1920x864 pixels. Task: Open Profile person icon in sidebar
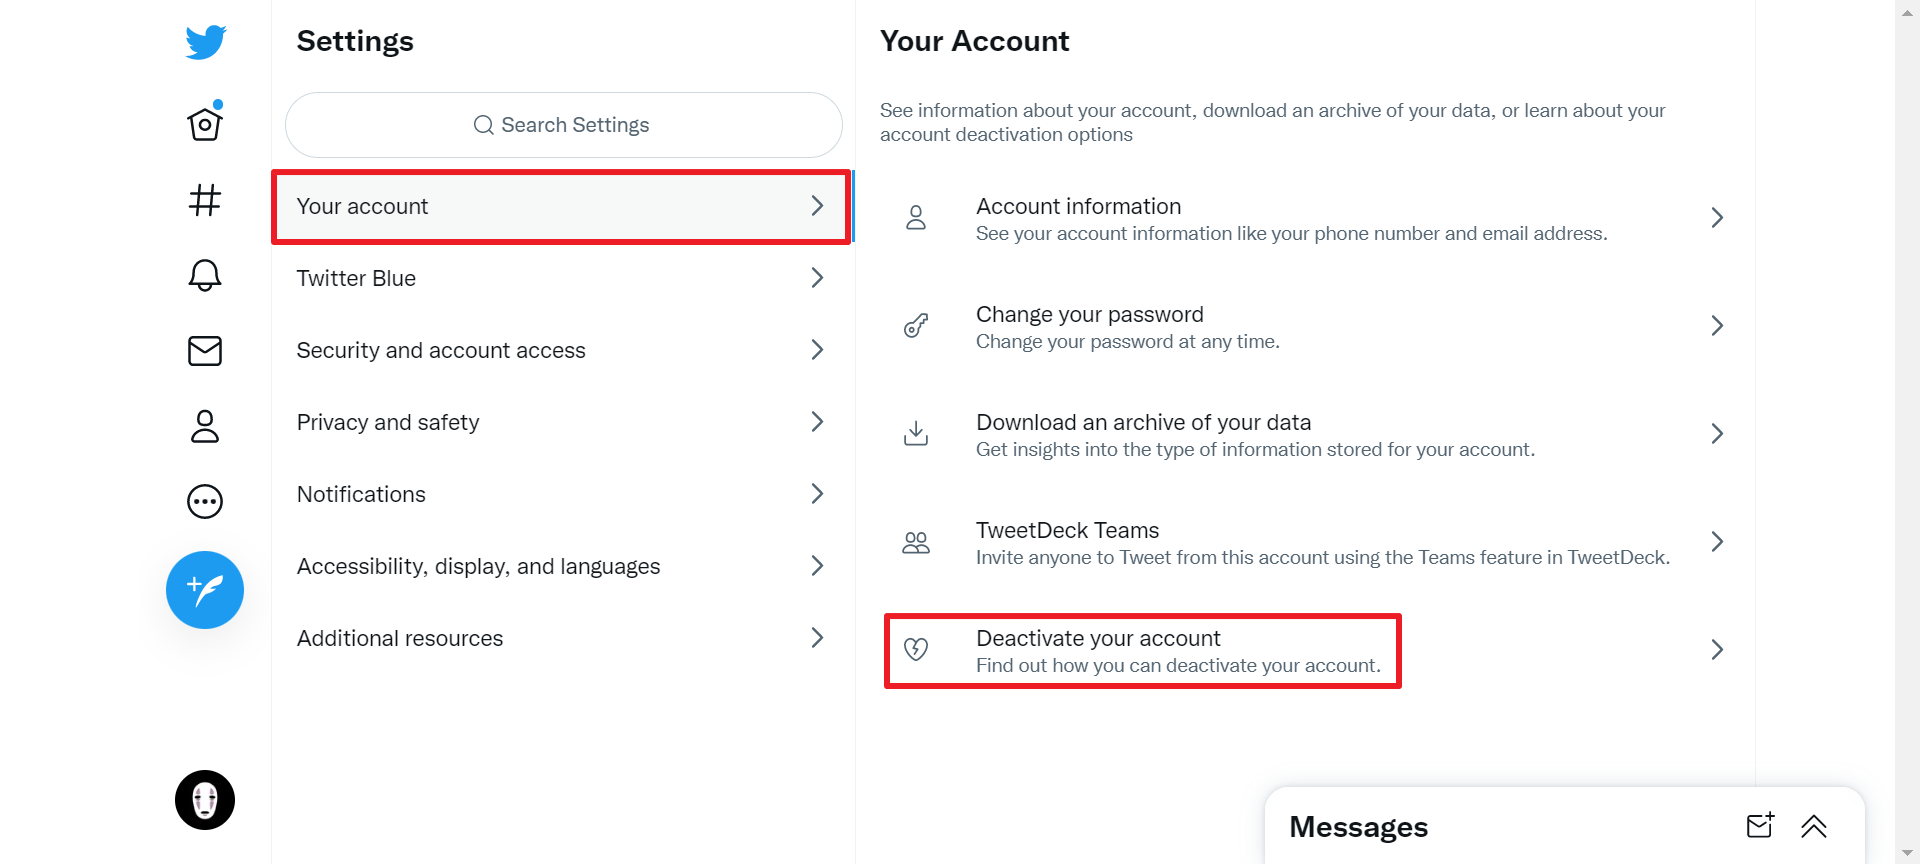click(205, 426)
